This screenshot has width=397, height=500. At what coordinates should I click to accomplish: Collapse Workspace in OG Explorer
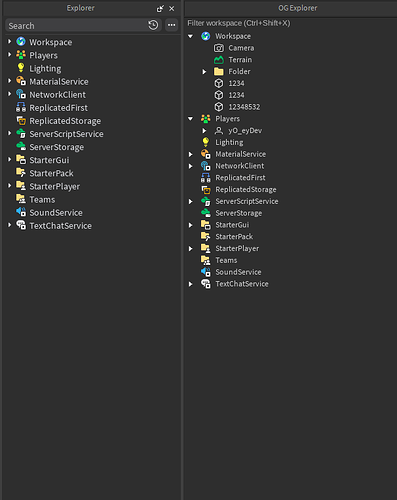pos(190,36)
